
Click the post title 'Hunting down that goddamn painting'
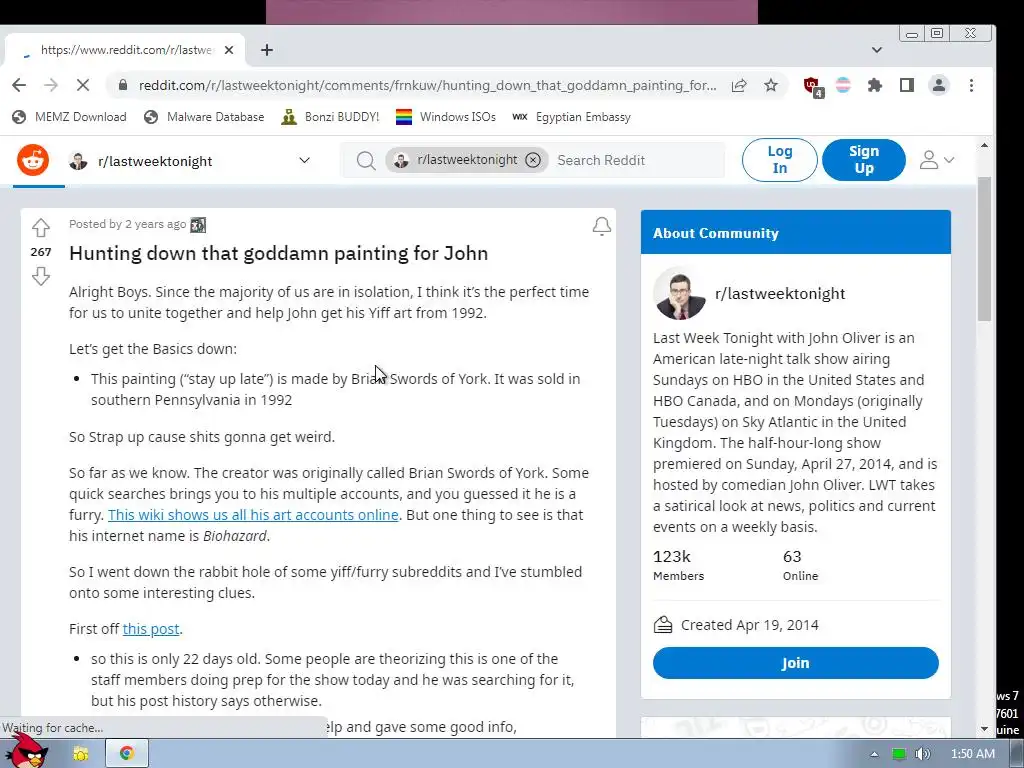pos(278,253)
